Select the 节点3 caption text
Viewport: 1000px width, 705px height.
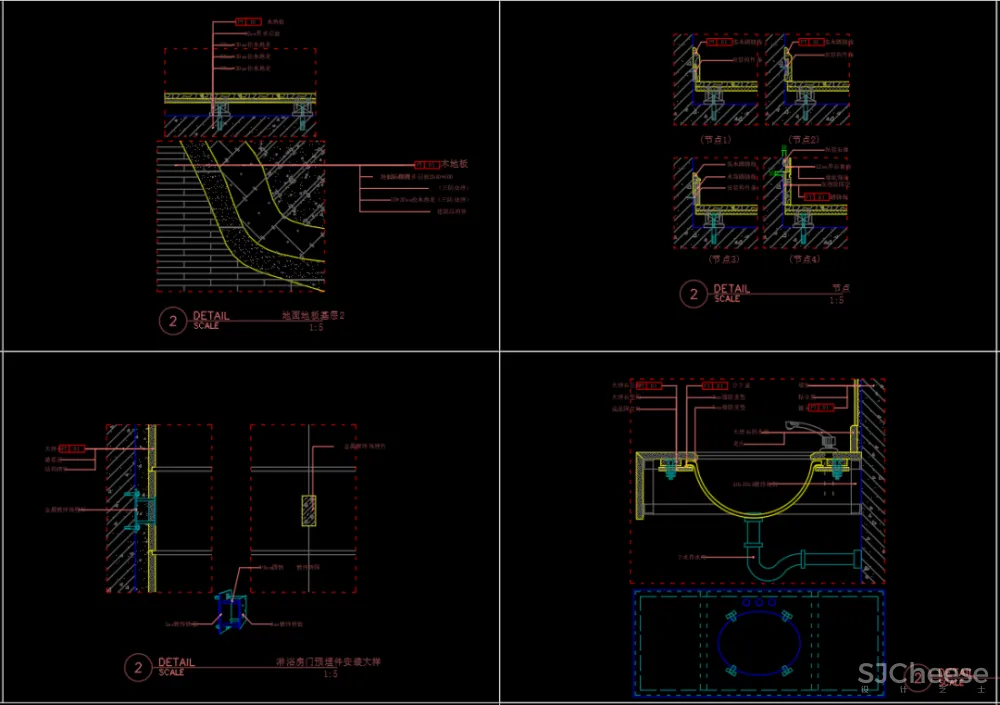(x=722, y=259)
